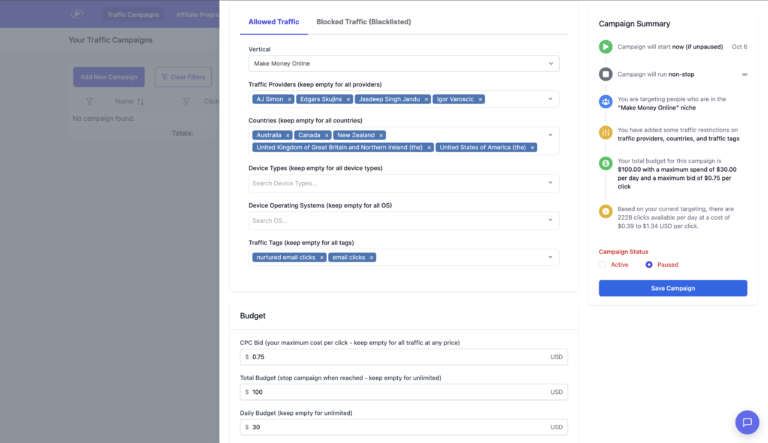Open Traffic Campaigns nav item

(x=133, y=15)
